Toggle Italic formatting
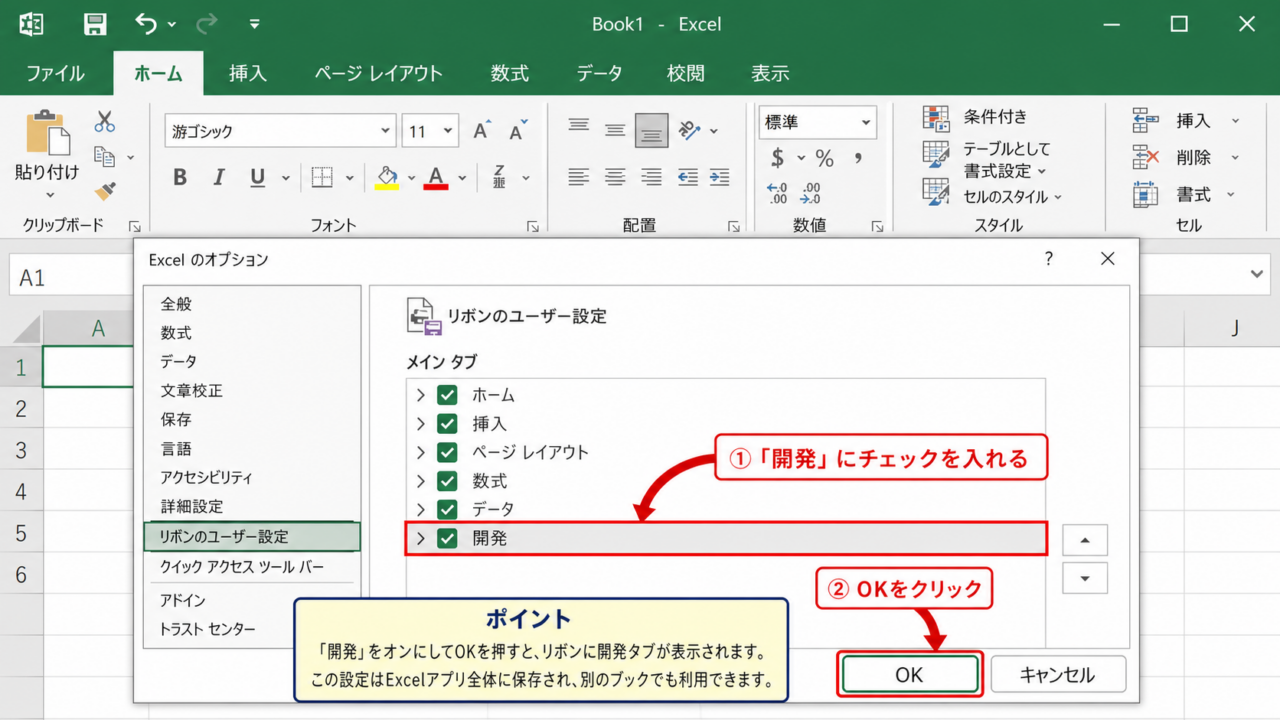The image size is (1280, 720). [x=219, y=178]
